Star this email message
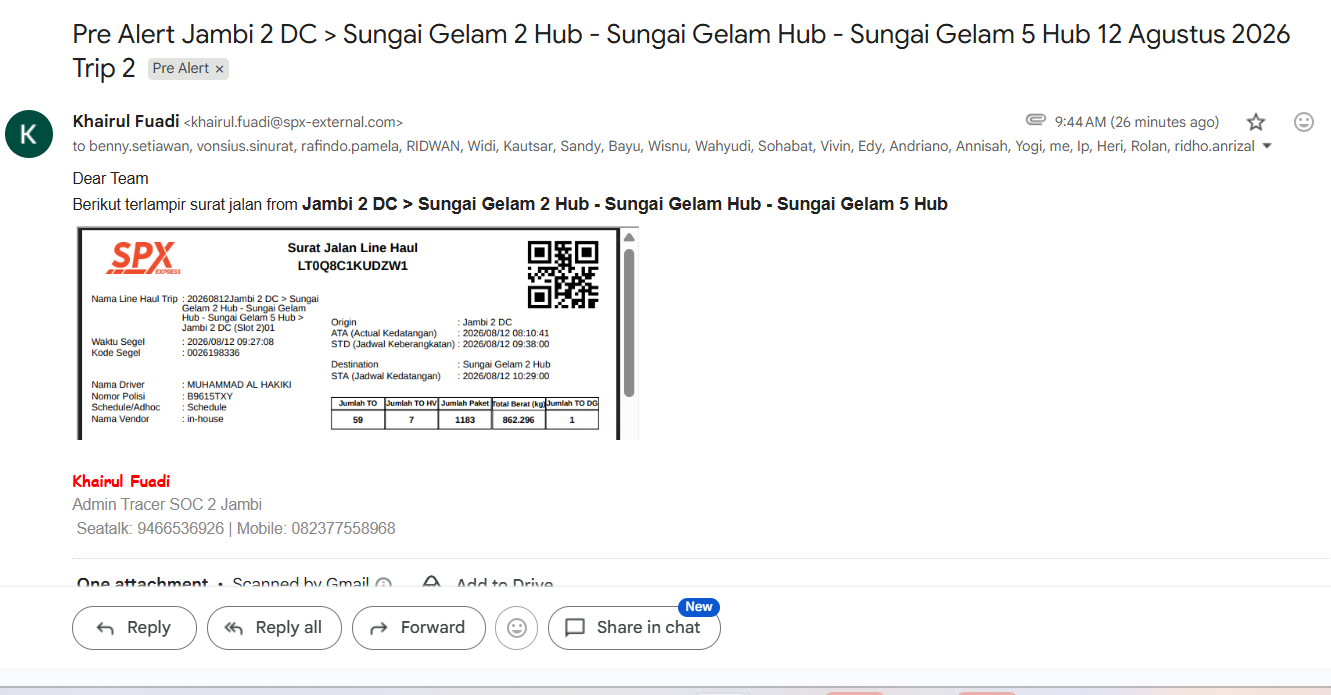This screenshot has height=695, width=1331. (1256, 122)
